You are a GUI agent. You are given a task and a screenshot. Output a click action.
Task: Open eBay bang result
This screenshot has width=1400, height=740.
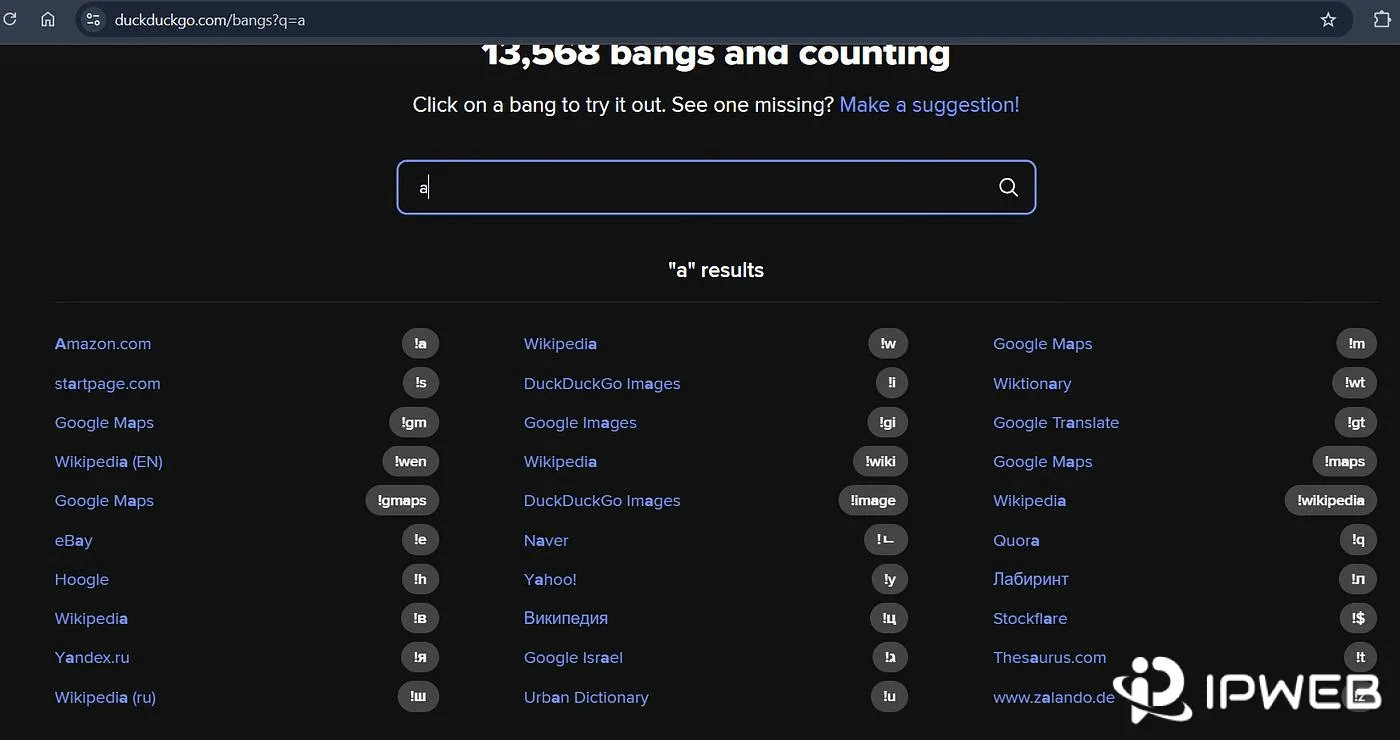coord(73,540)
